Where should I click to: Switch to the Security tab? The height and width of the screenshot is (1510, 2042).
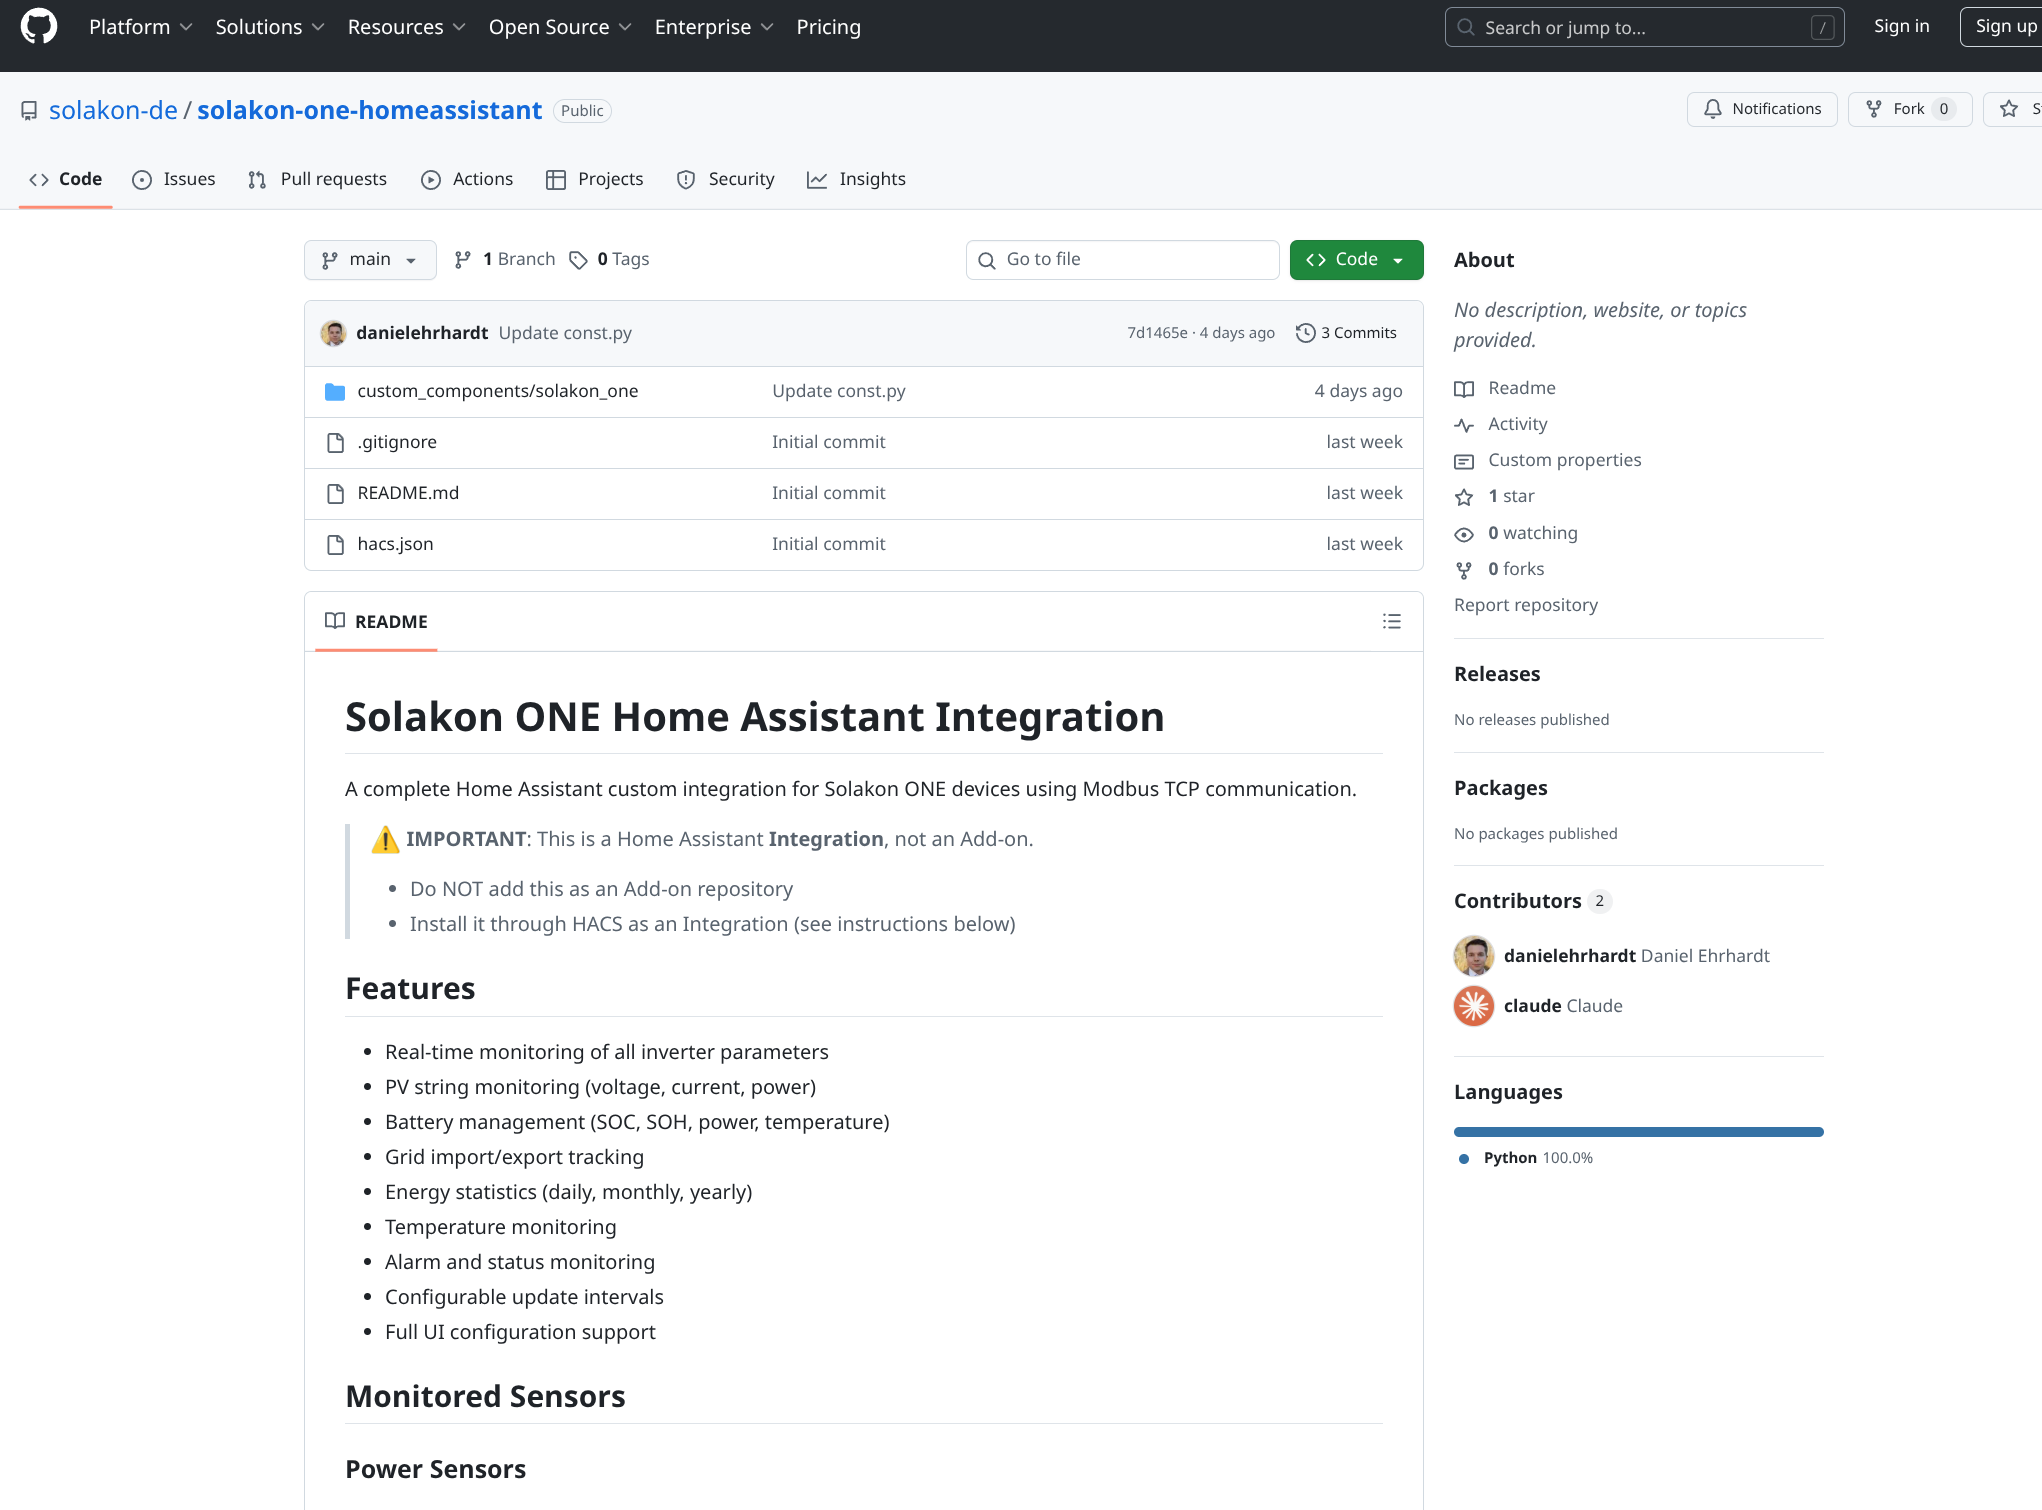(726, 179)
